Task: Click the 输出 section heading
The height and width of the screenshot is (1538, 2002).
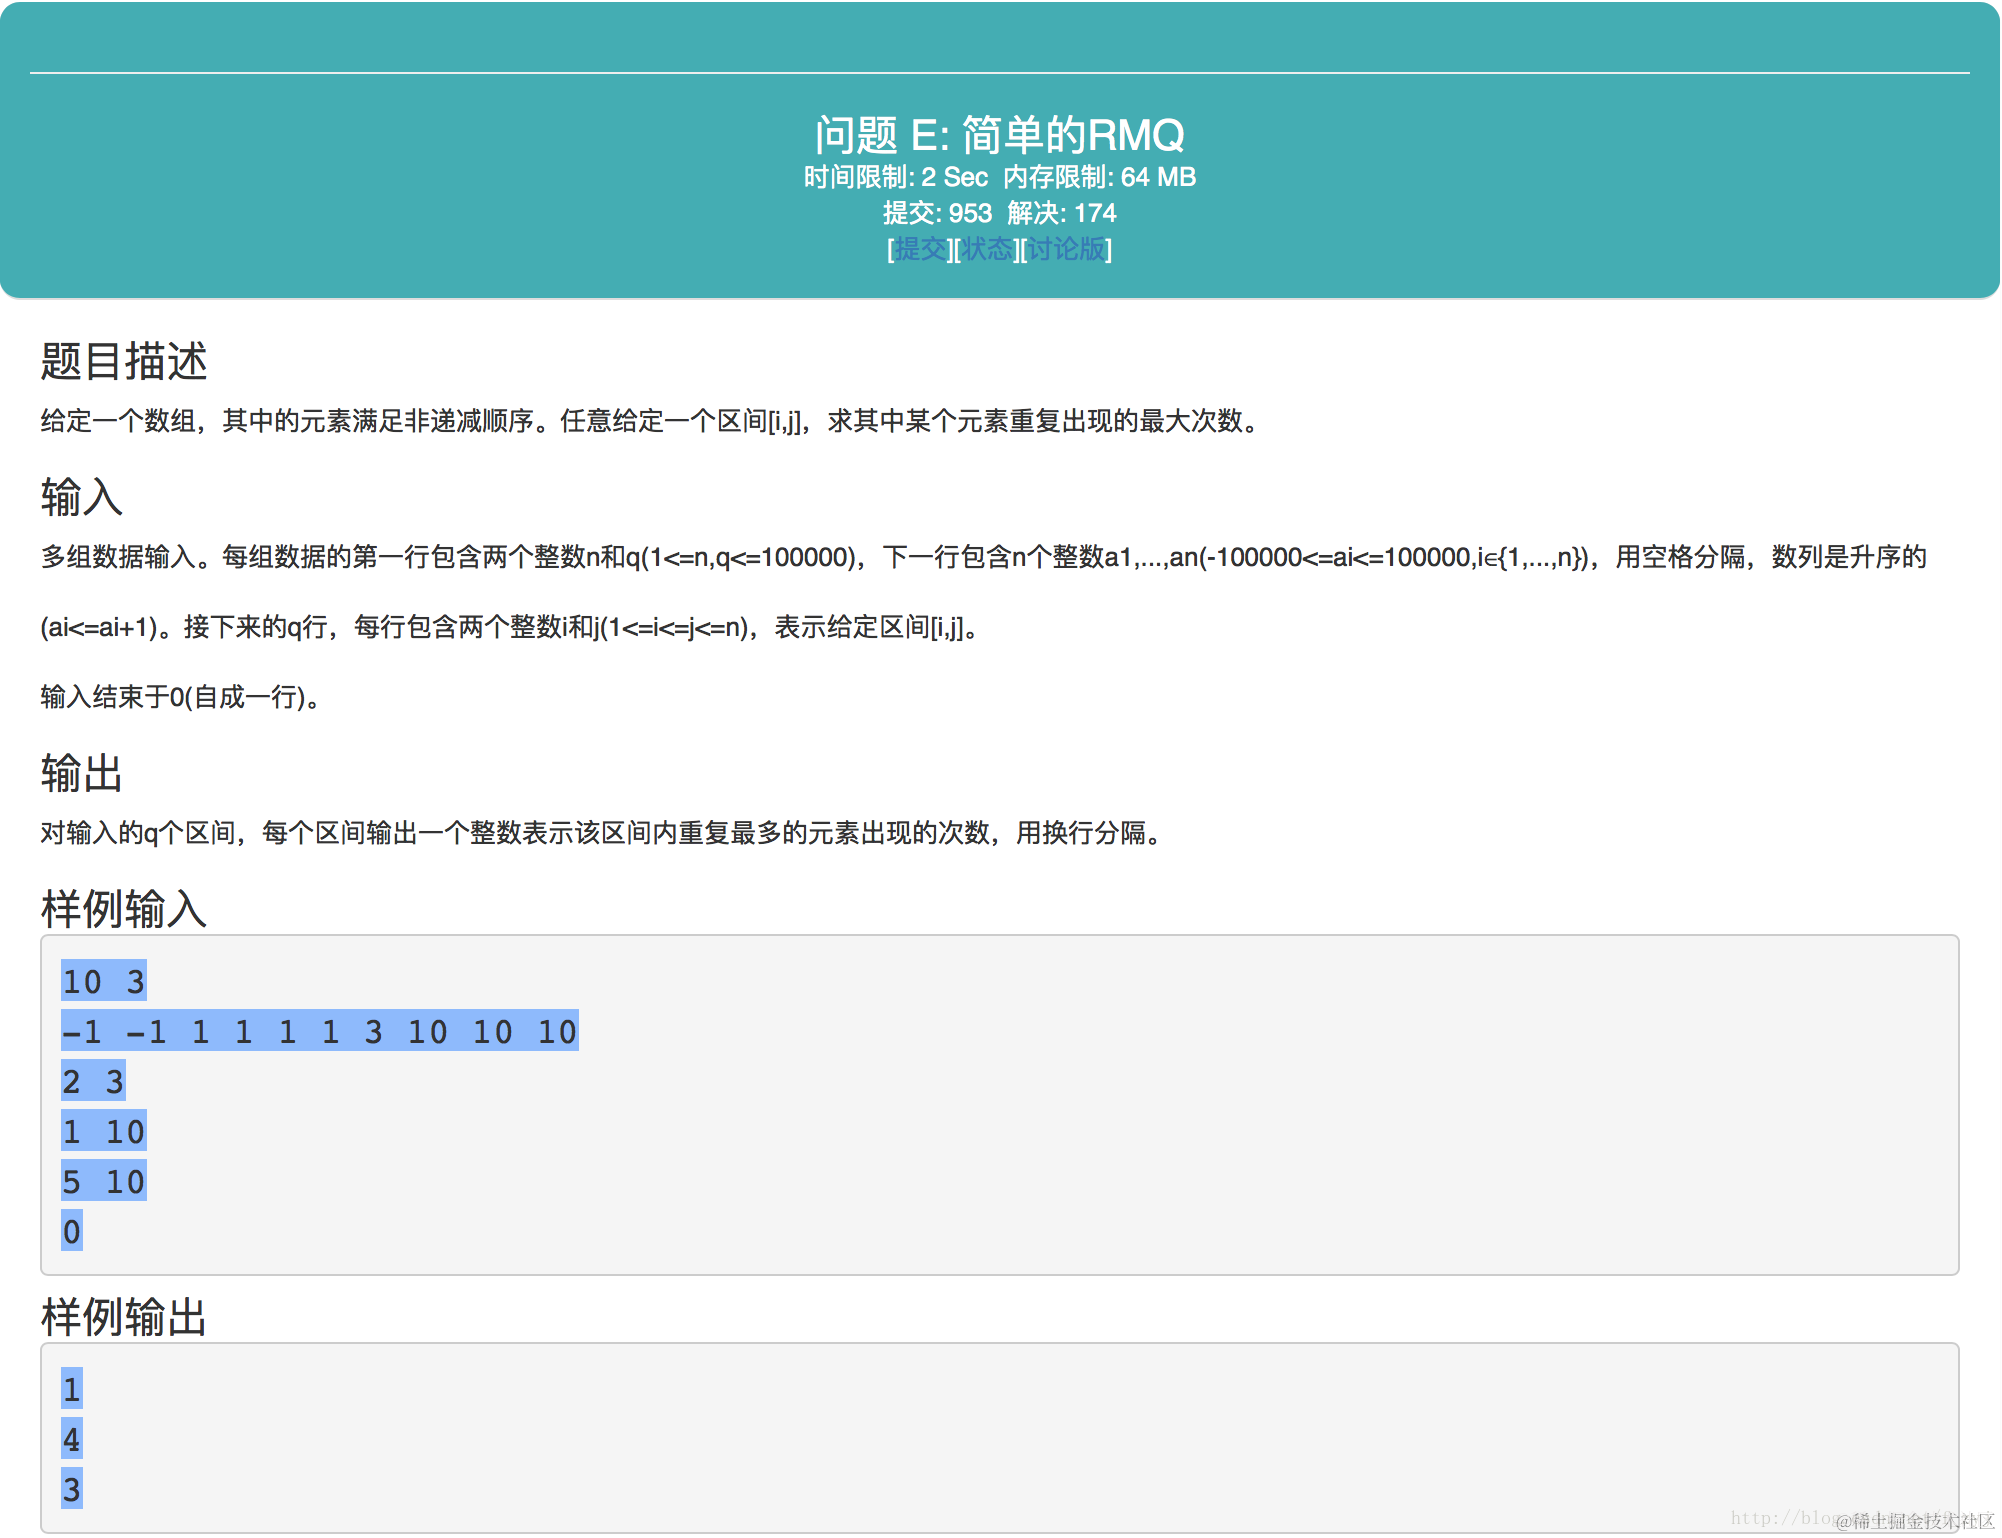Action: coord(82,773)
